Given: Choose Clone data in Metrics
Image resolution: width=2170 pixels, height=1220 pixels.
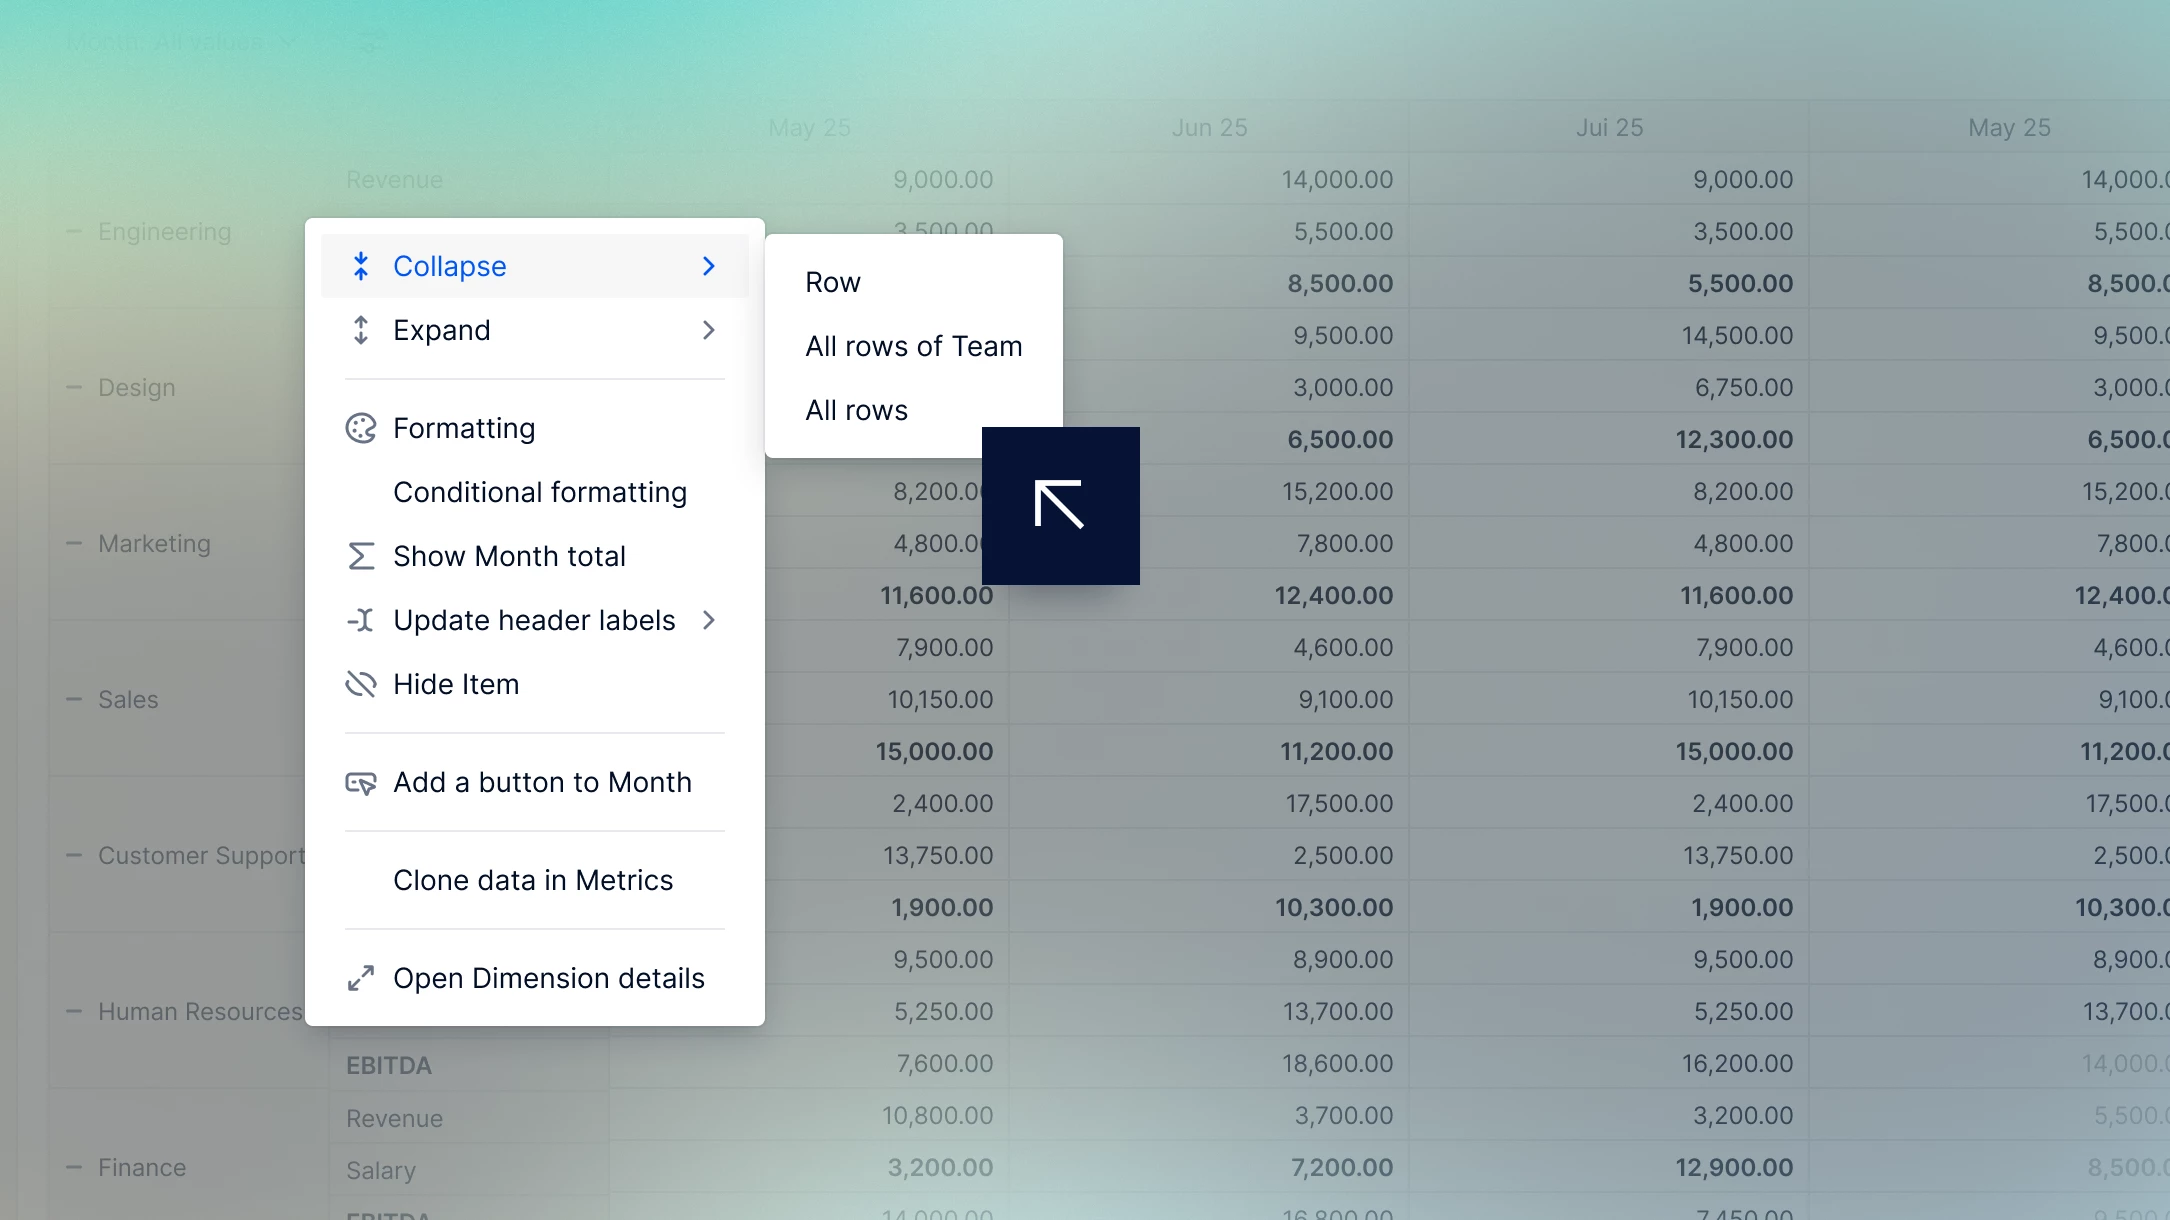Looking at the screenshot, I should (x=533, y=880).
